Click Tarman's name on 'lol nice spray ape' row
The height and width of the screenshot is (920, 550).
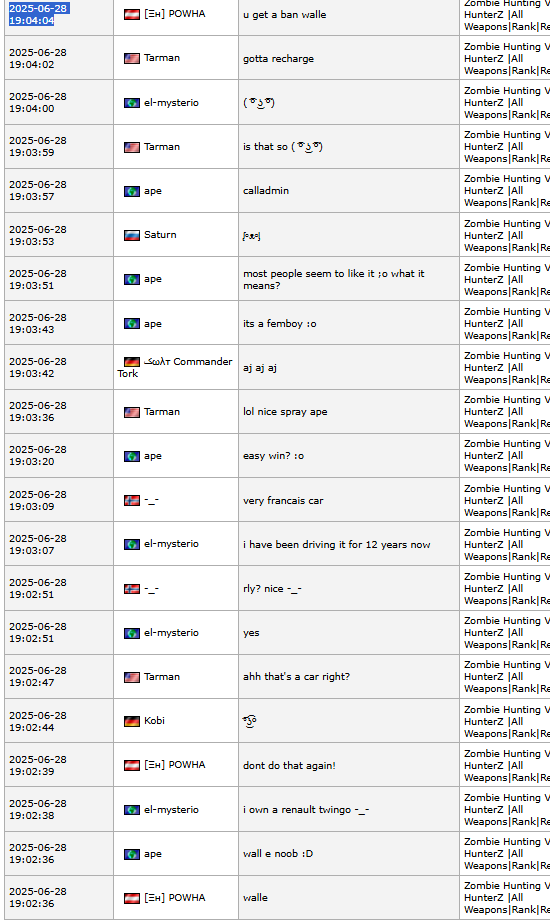pyautogui.click(x=162, y=412)
